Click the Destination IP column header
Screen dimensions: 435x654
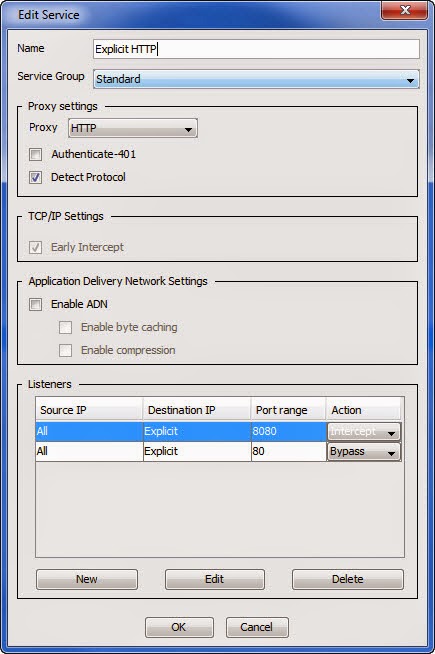(197, 410)
